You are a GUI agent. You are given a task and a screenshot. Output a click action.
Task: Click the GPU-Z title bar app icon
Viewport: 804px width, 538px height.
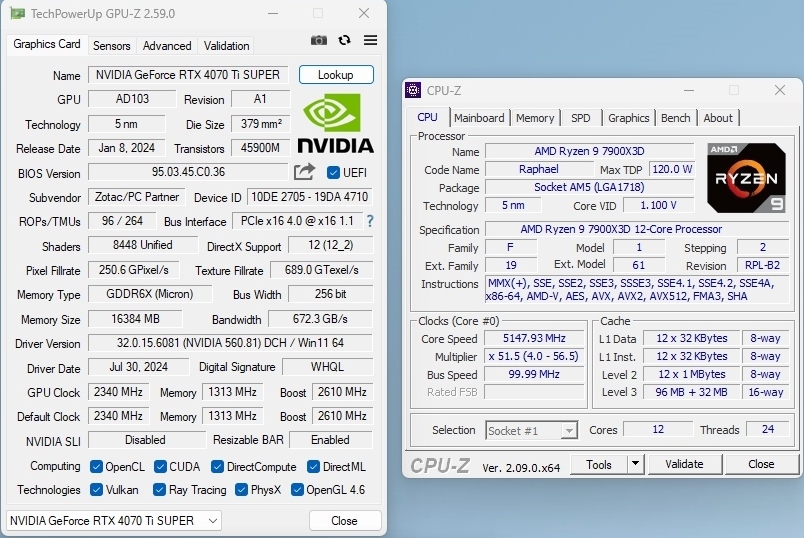click(17, 13)
